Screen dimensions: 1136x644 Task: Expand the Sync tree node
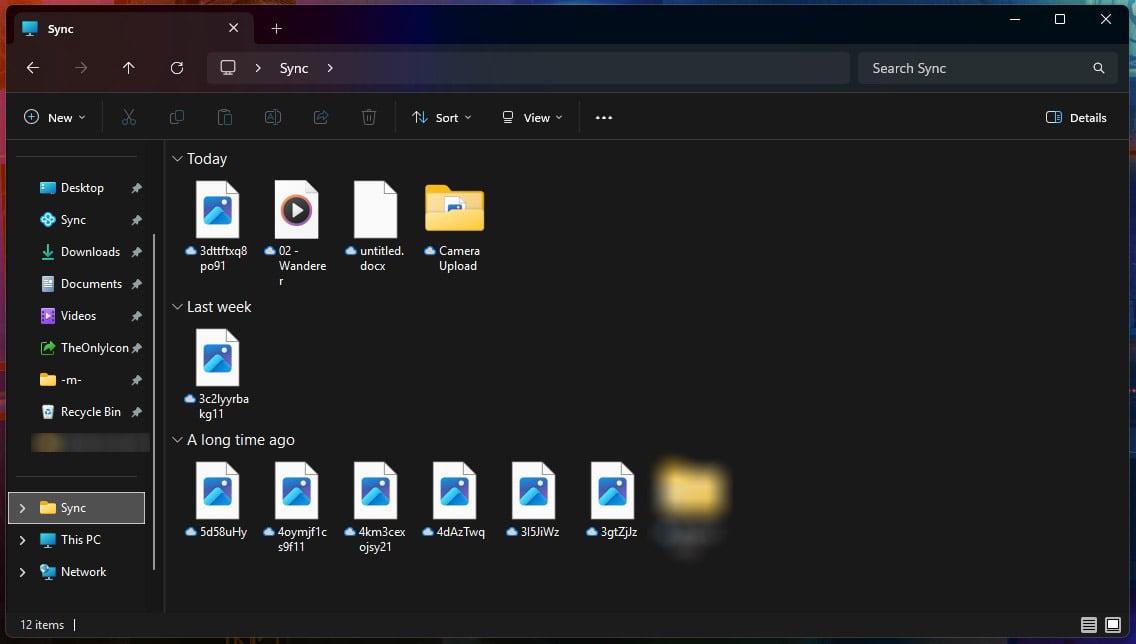coord(22,508)
